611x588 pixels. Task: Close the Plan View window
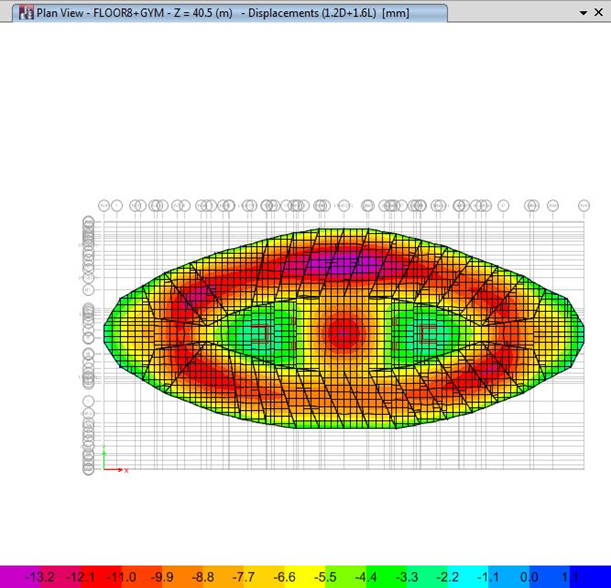point(599,12)
